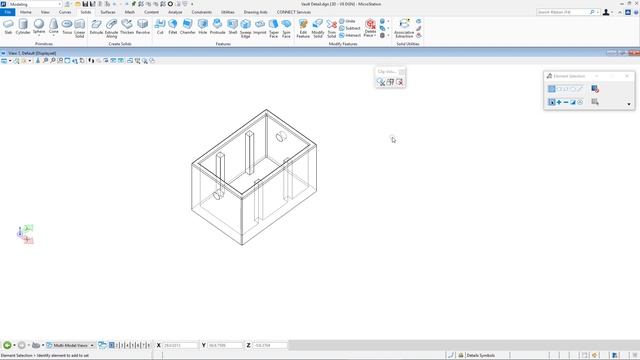Click the green back navigation button
Viewport: 640px width, 360px height.
click(x=7, y=345)
